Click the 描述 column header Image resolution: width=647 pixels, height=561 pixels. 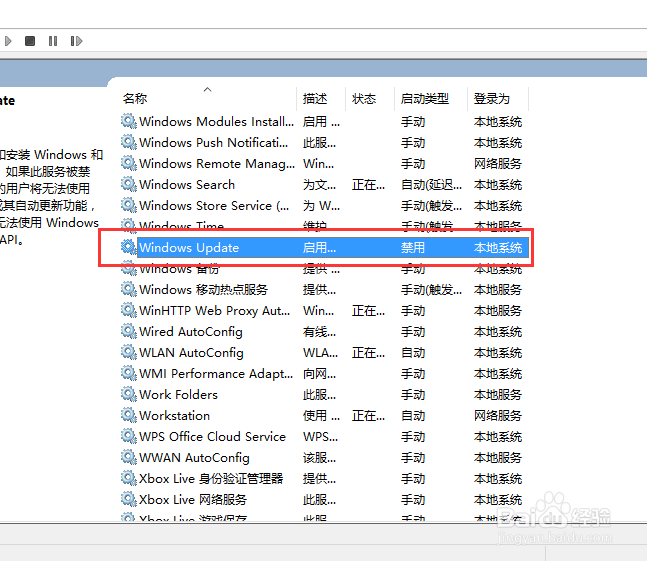(x=315, y=99)
